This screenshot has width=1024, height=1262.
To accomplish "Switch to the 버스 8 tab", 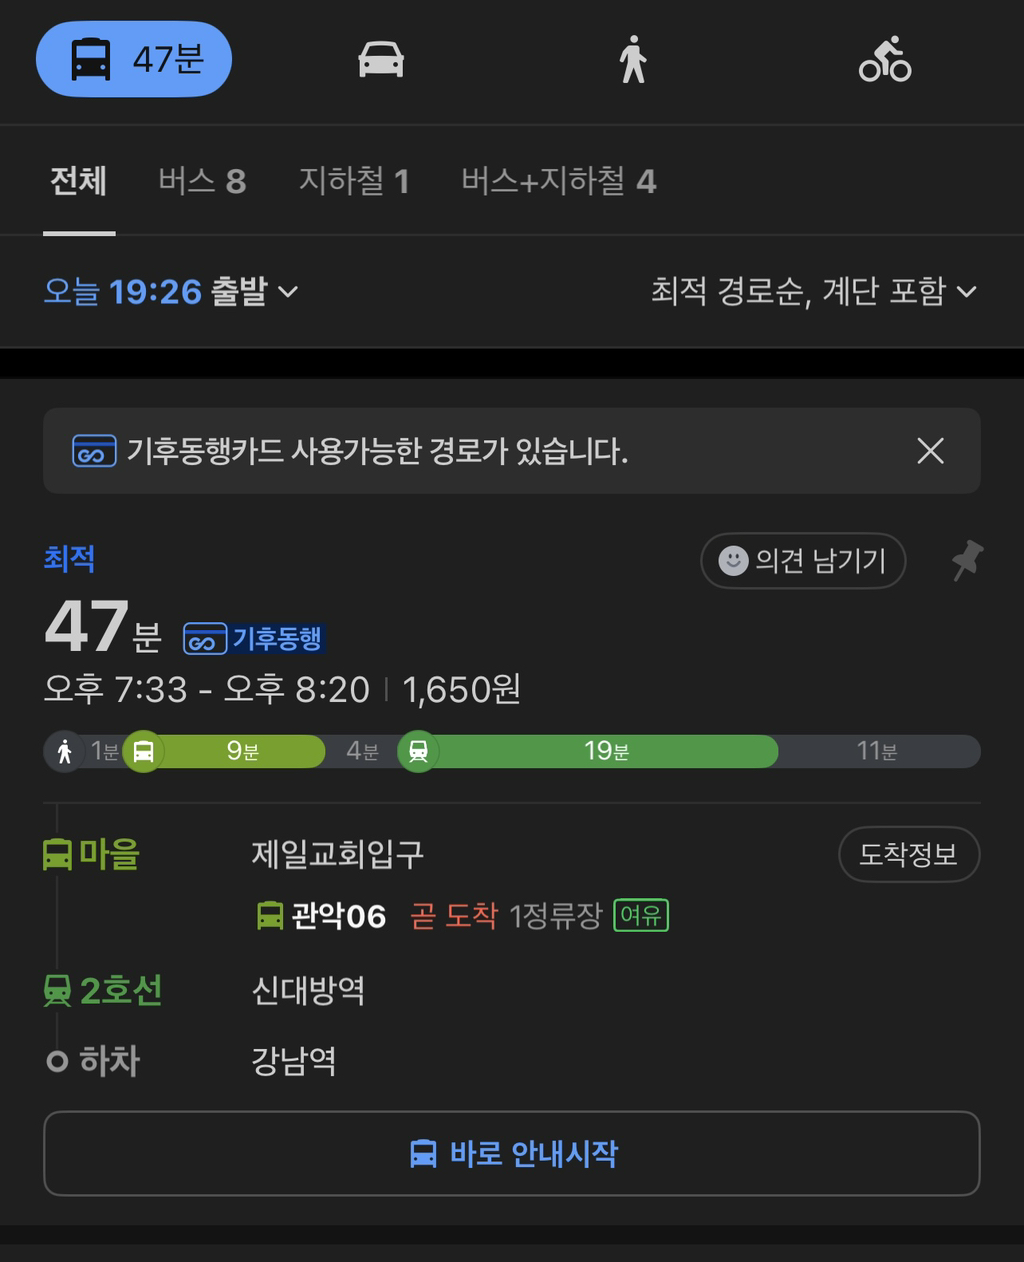I will point(202,182).
